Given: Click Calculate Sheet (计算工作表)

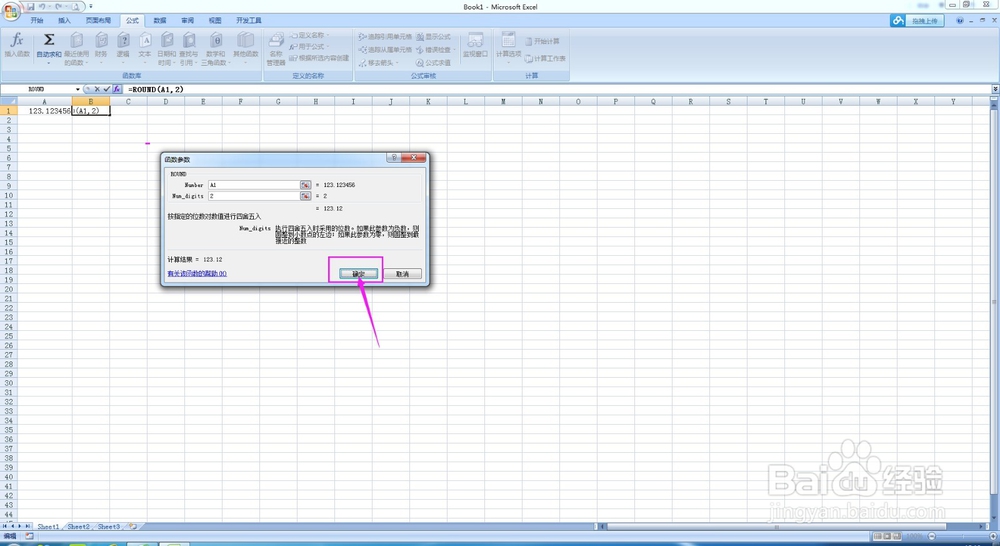Looking at the screenshot, I should coord(545,58).
